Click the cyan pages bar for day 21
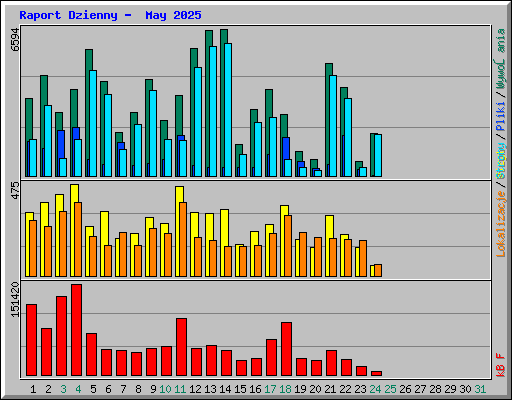The image size is (512, 400). point(333,126)
